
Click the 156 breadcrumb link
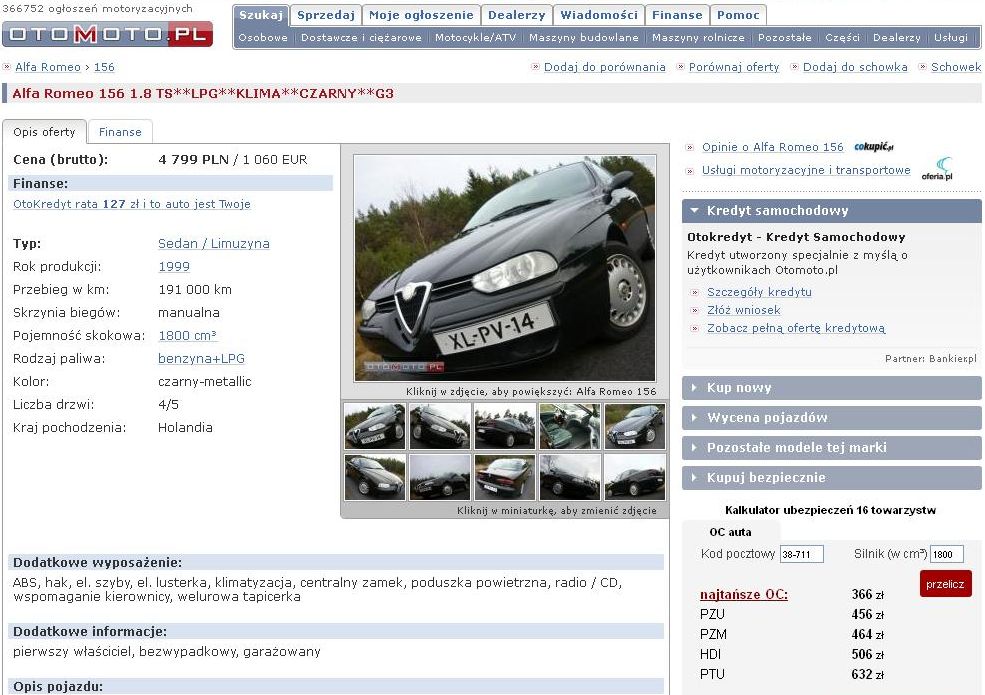pos(104,67)
